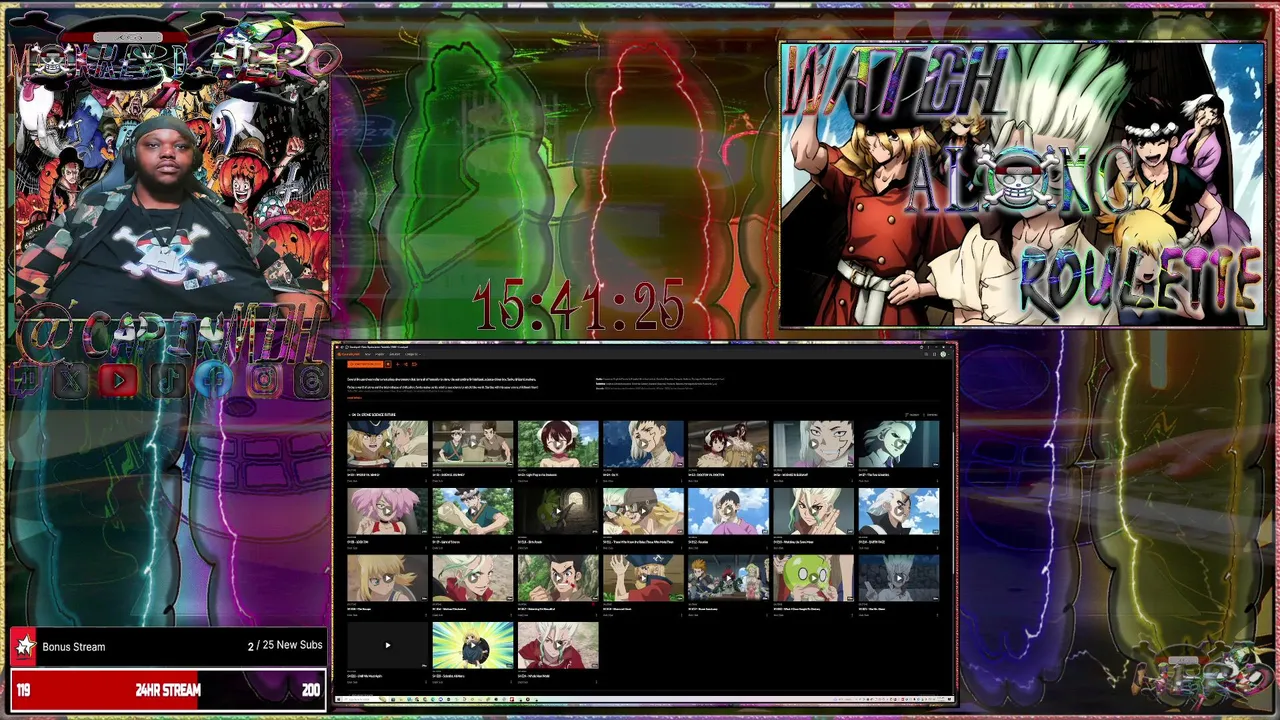Open the Stone Sanctuary episode title link
Screen dimensions: 1280x720
pyautogui.click(x=702, y=609)
